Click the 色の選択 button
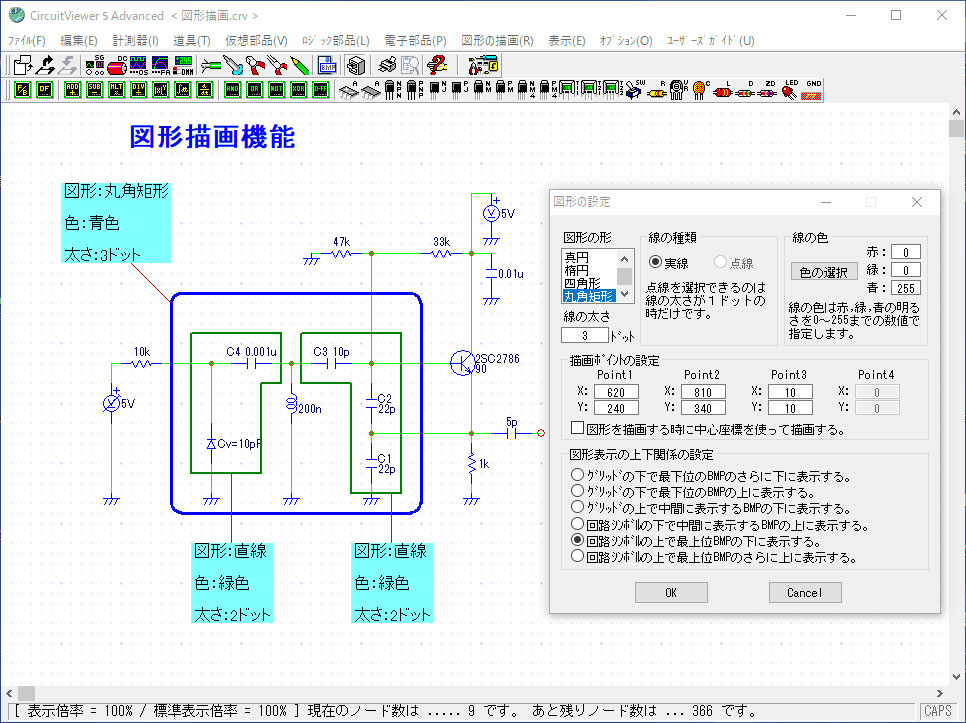This screenshot has width=966, height=723. tap(824, 272)
